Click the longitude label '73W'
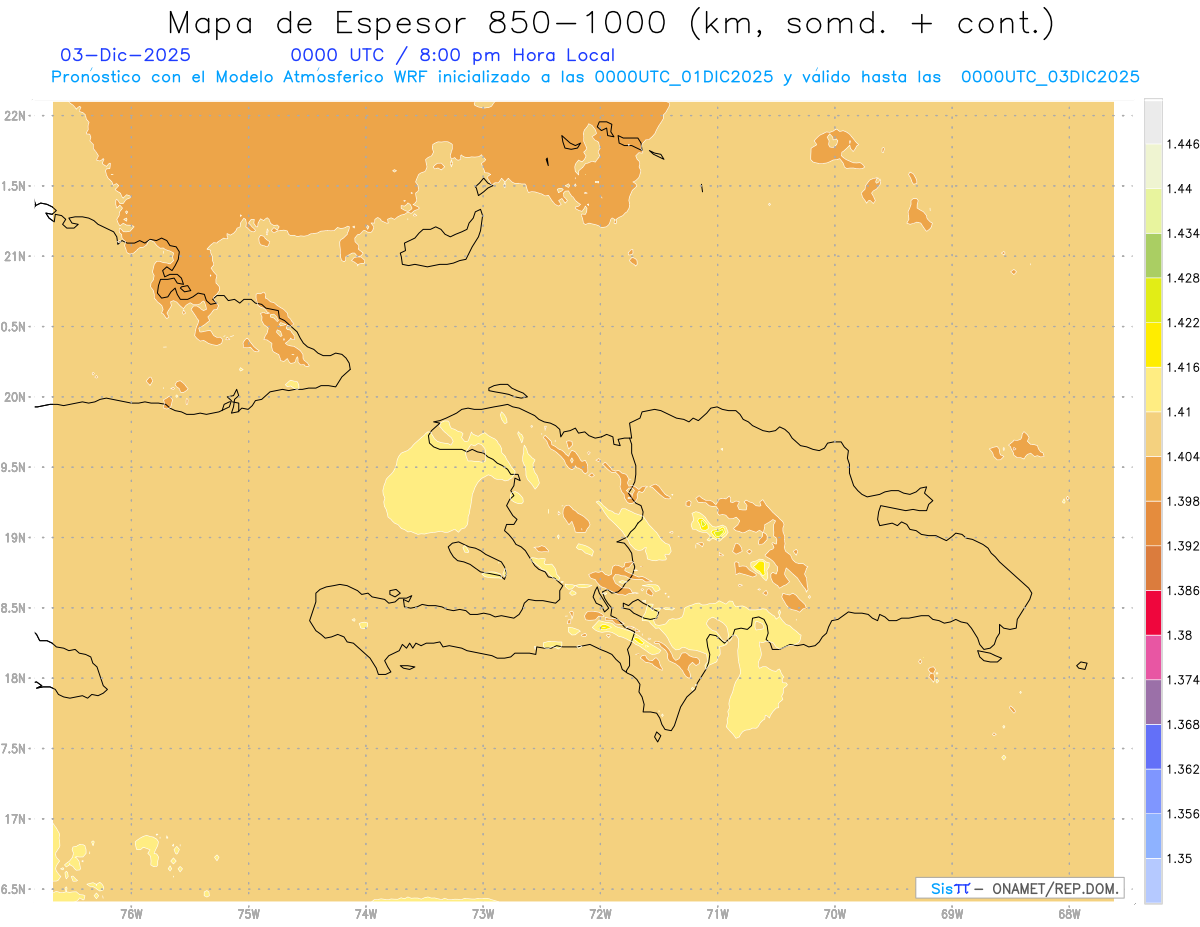The height and width of the screenshot is (927, 1200). pyautogui.click(x=483, y=913)
